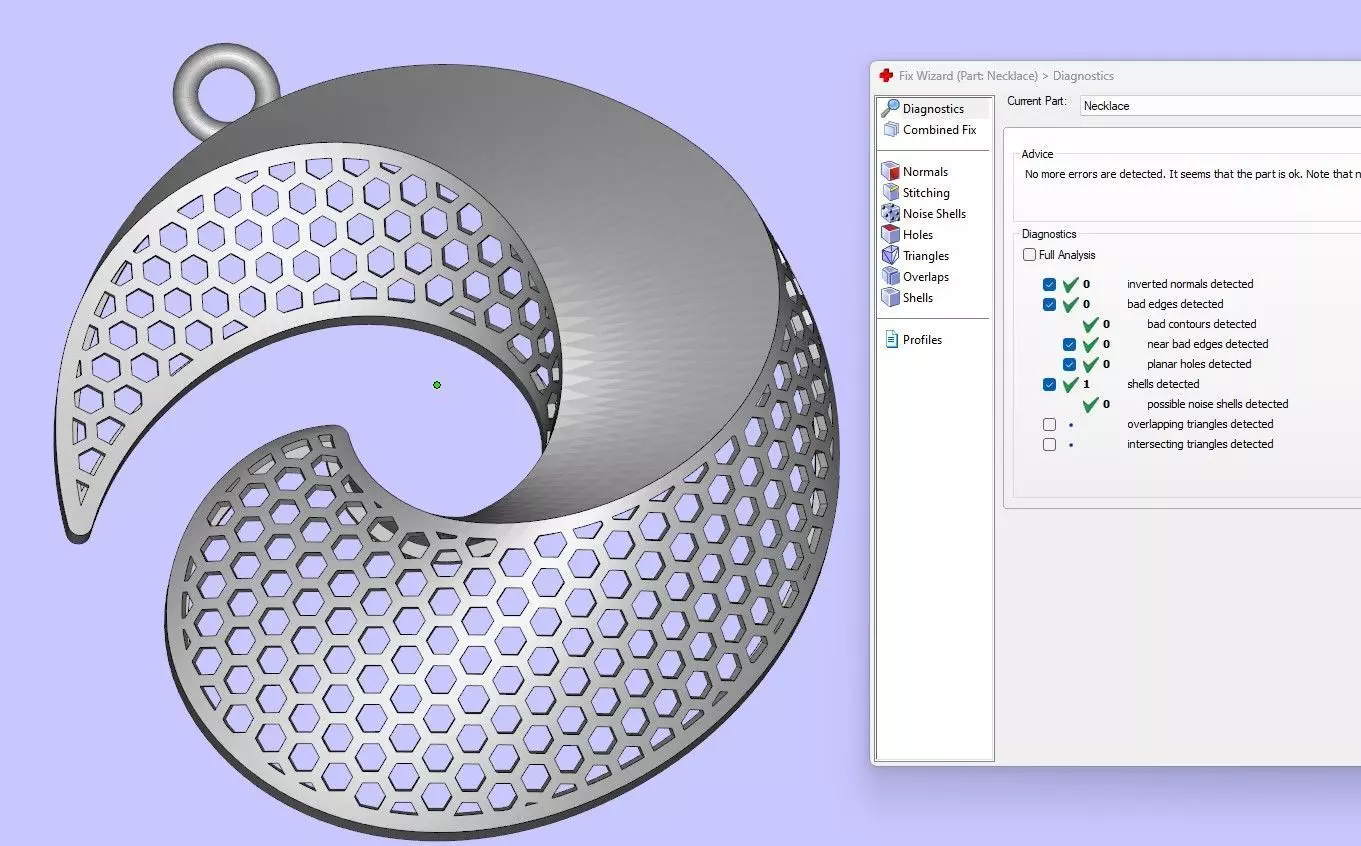Screen dimensions: 1361x846
Task: Click the 'Current Part:' label
Action: [1037, 102]
